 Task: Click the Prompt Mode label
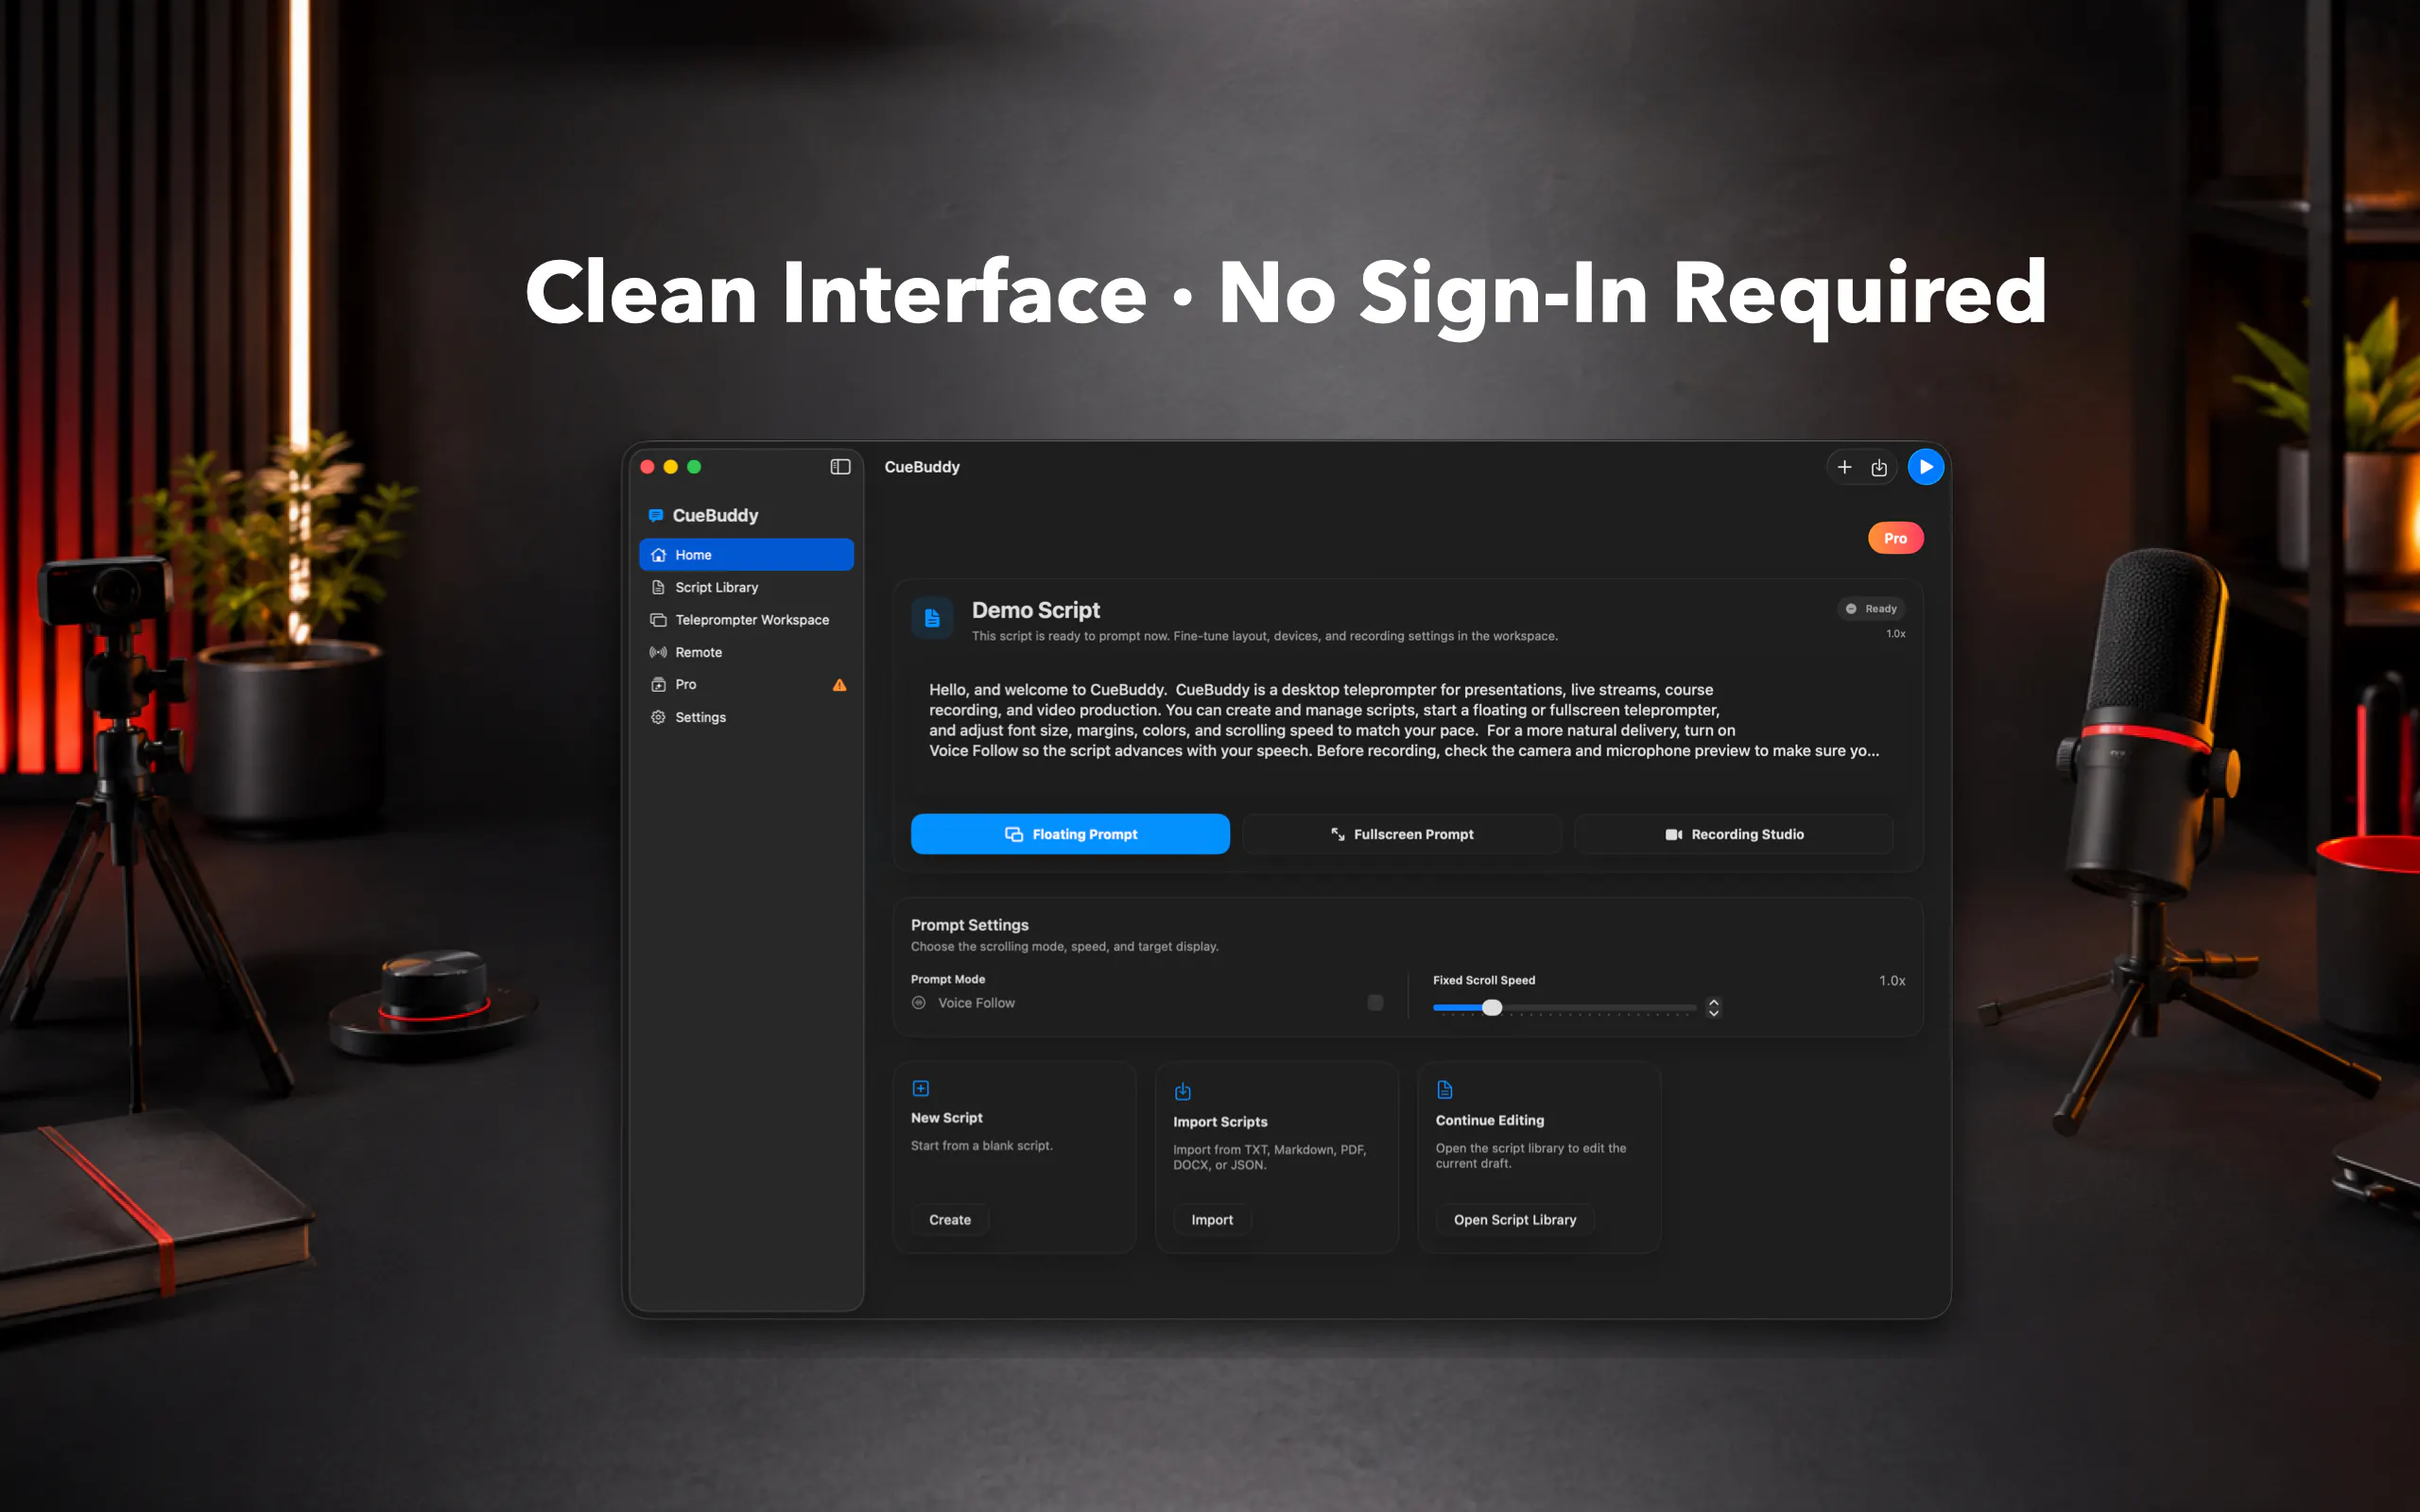point(948,979)
